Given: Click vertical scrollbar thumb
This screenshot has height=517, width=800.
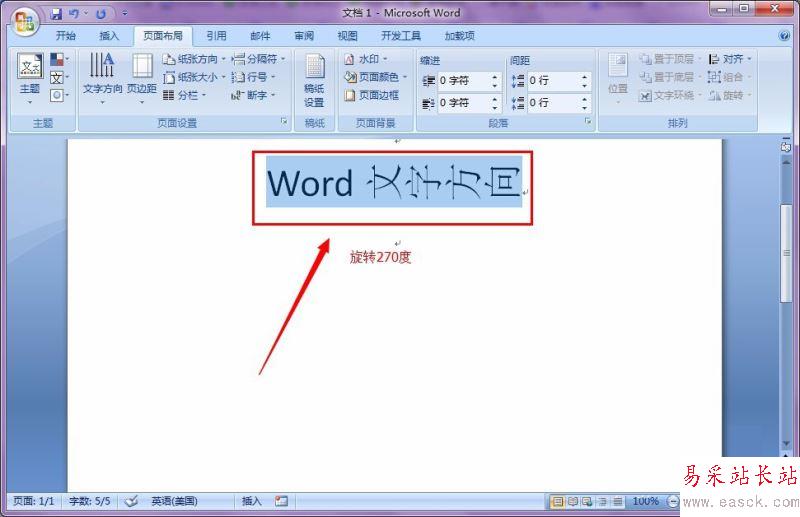Looking at the screenshot, I should [786, 253].
